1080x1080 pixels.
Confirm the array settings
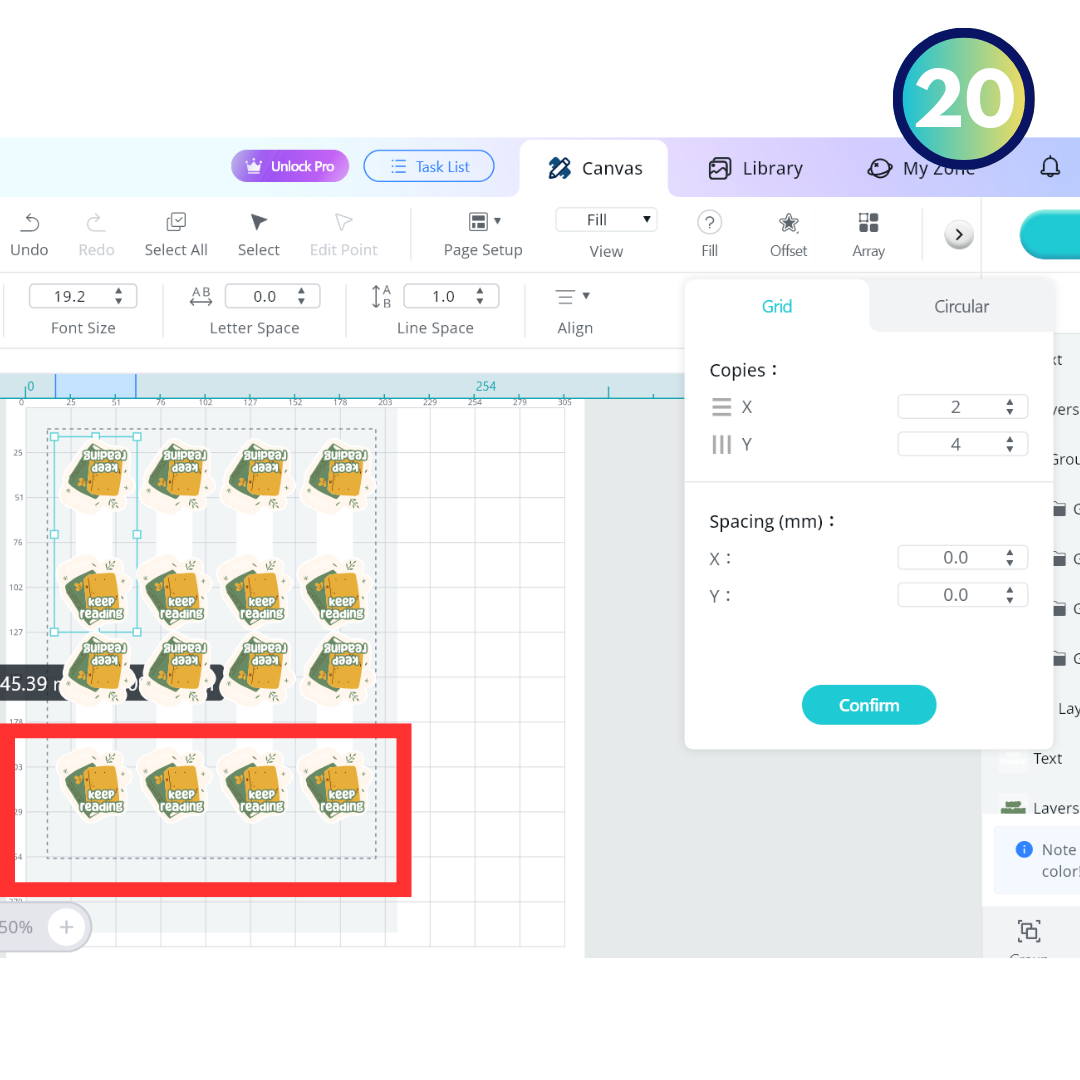pos(869,705)
